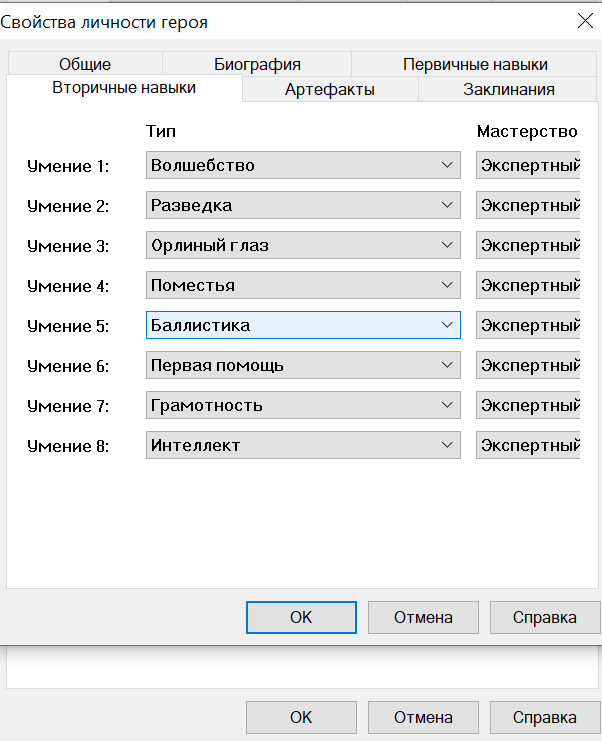The height and width of the screenshot is (741, 602).
Task: Open the Артефакты tab
Action: 330,89
